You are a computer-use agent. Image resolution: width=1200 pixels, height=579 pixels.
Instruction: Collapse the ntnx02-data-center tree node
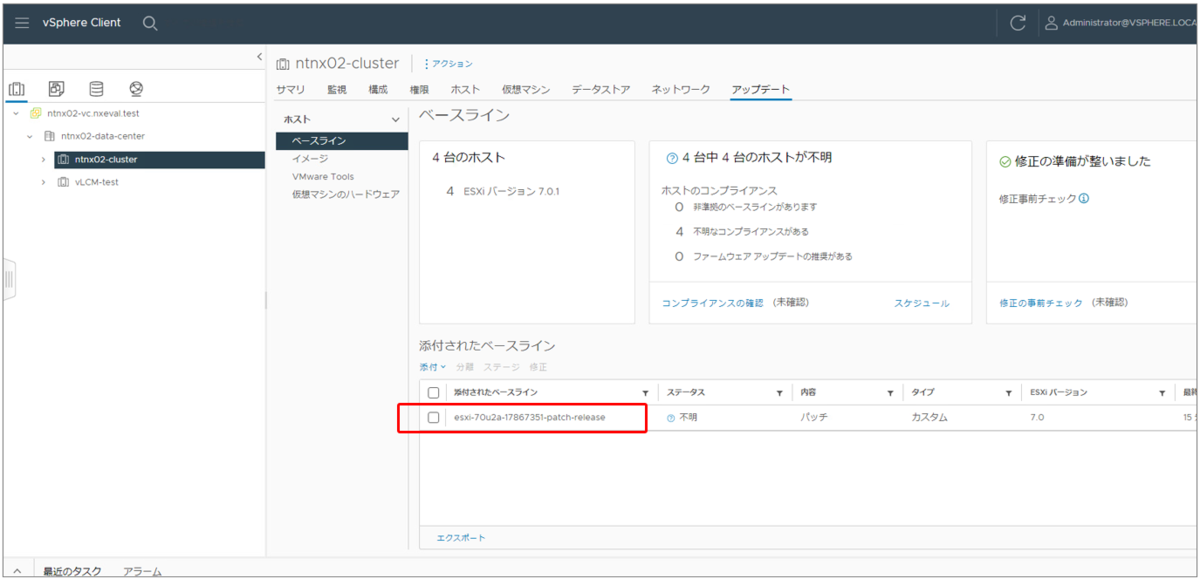point(29,136)
